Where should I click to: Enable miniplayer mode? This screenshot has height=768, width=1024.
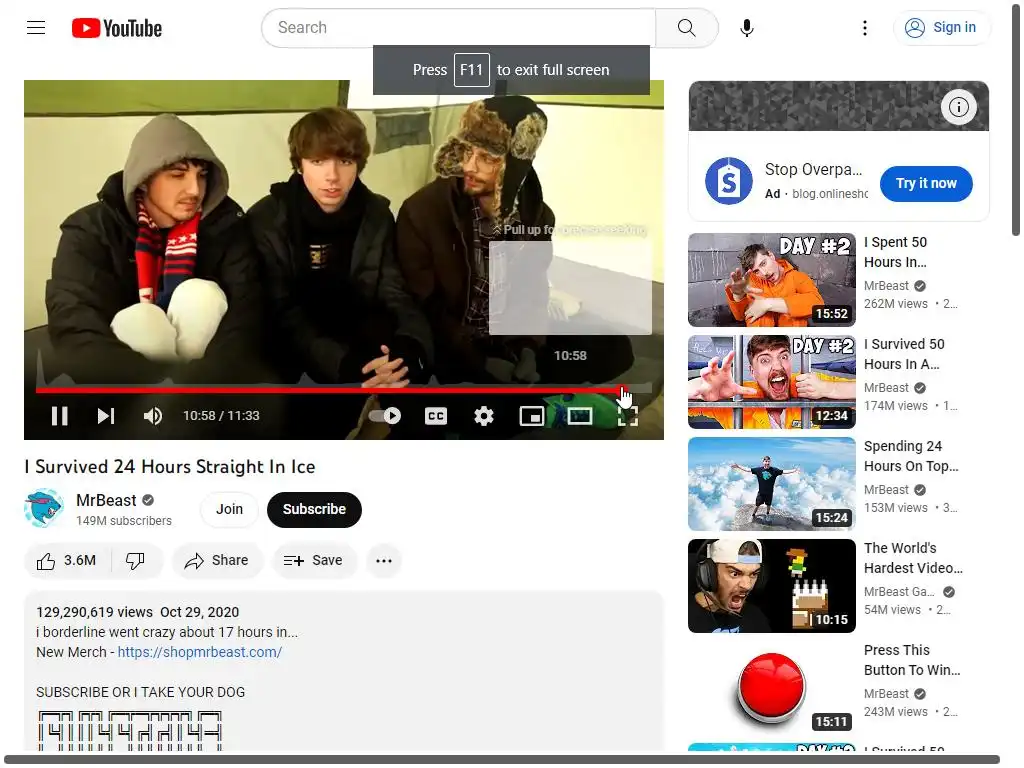click(x=532, y=416)
